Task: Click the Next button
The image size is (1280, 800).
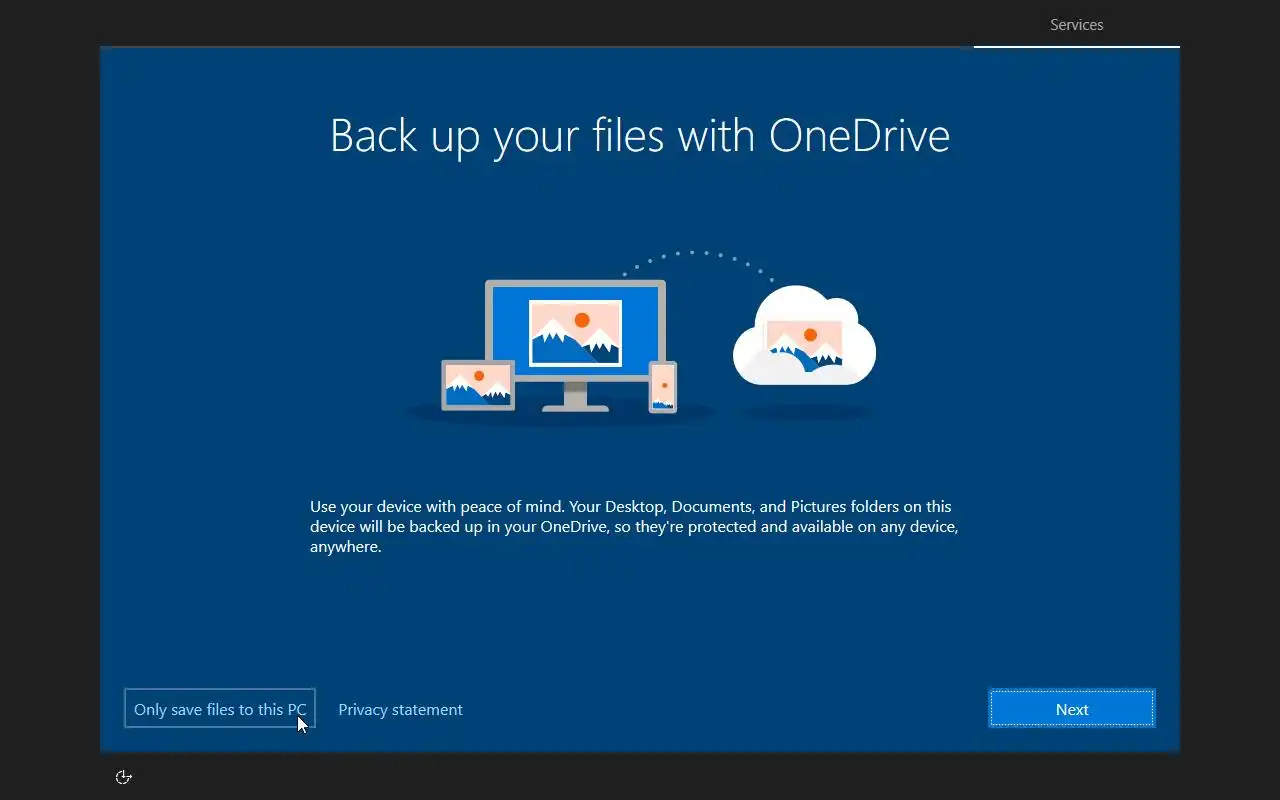Action: 1071,709
